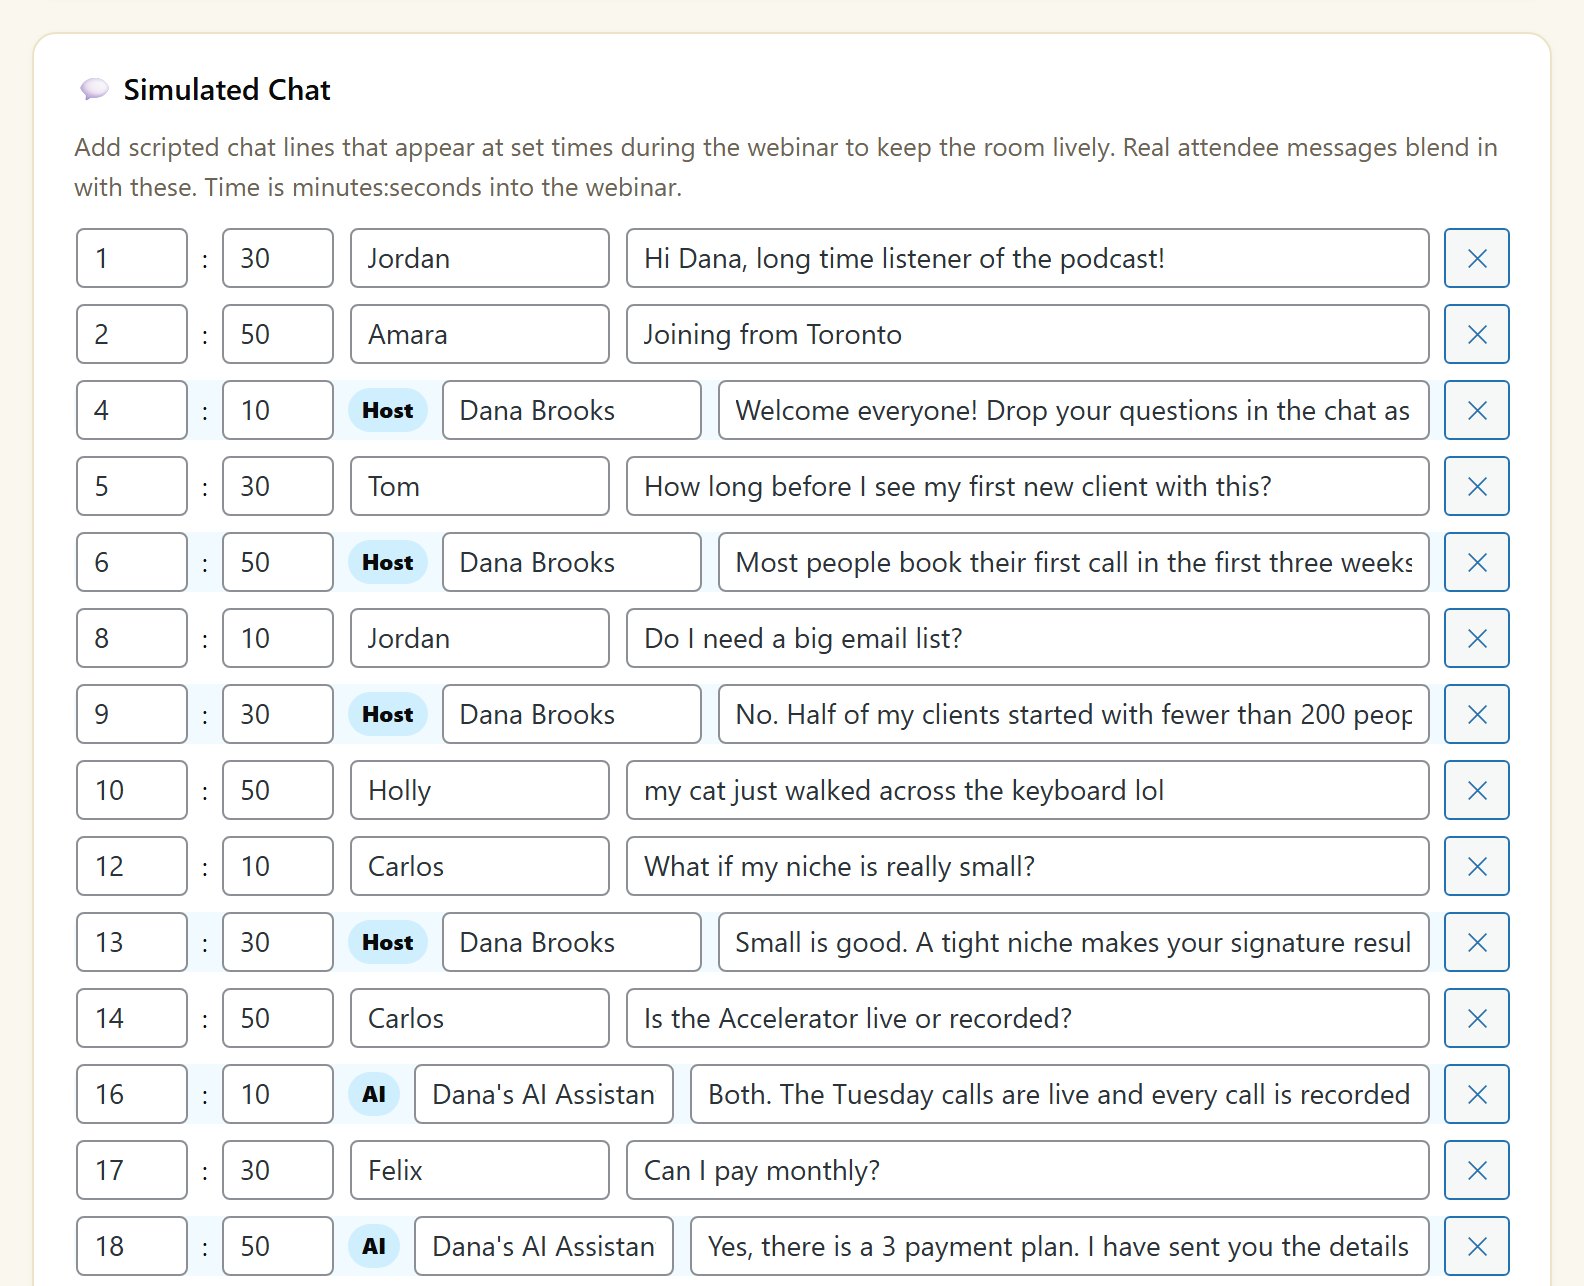This screenshot has height=1286, width=1584.
Task: Click the 'Can I pay monthly?' message field
Action: point(1027,1170)
